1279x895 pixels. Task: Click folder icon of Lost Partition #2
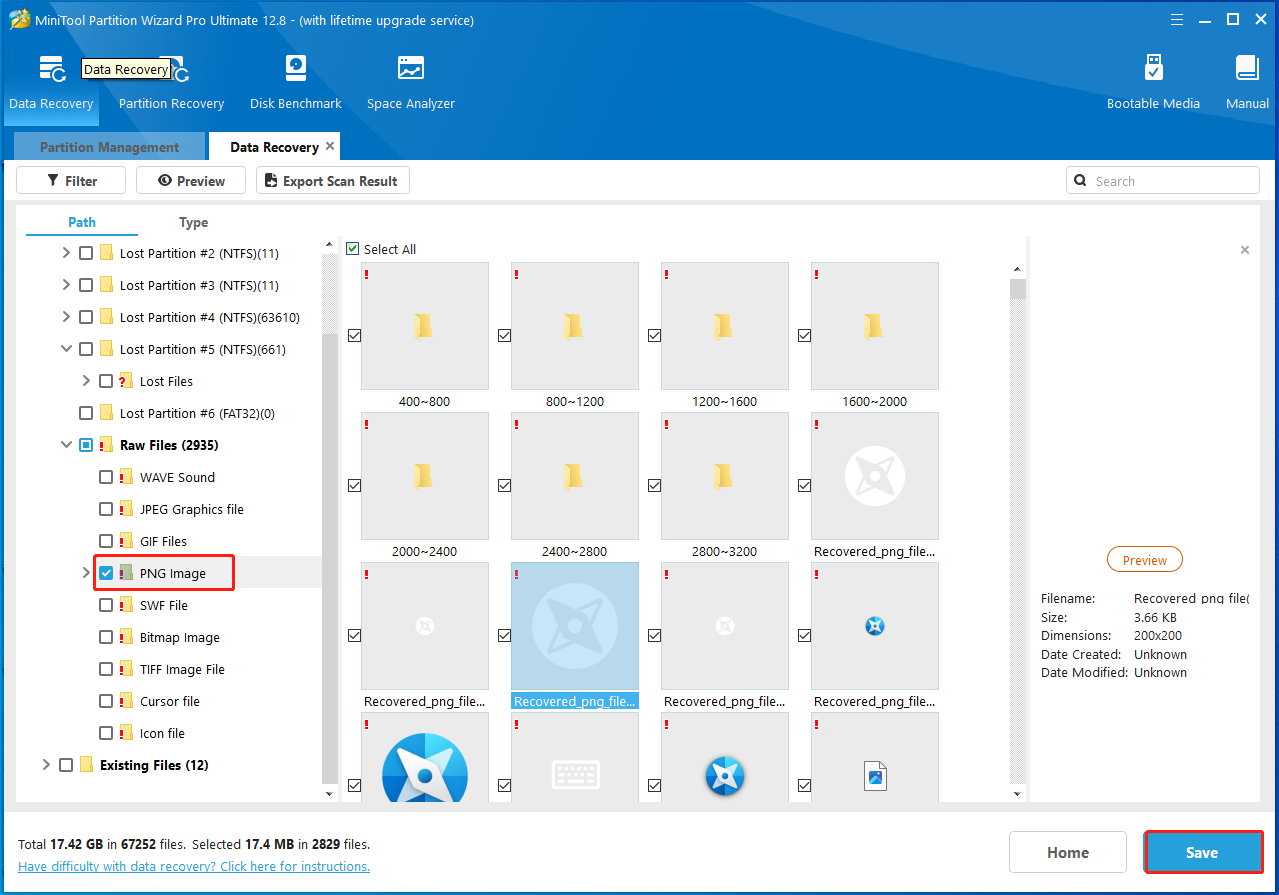point(106,253)
